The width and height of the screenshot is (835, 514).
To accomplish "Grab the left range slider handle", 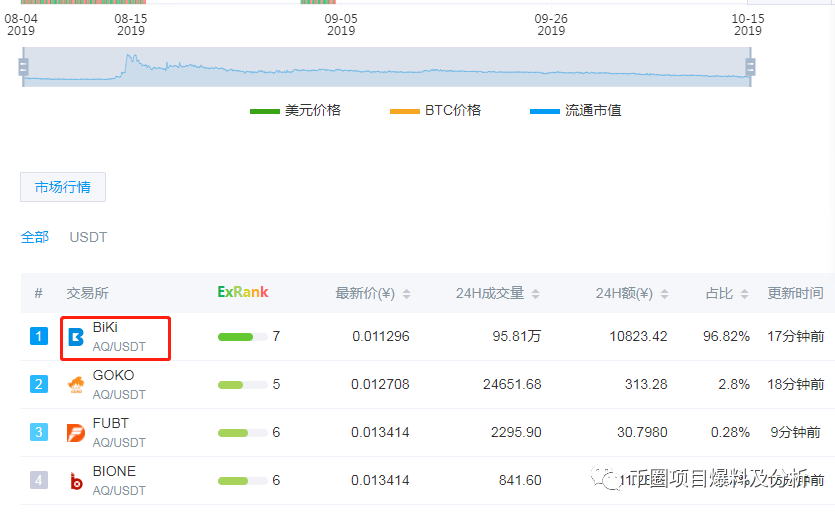I will (23, 67).
